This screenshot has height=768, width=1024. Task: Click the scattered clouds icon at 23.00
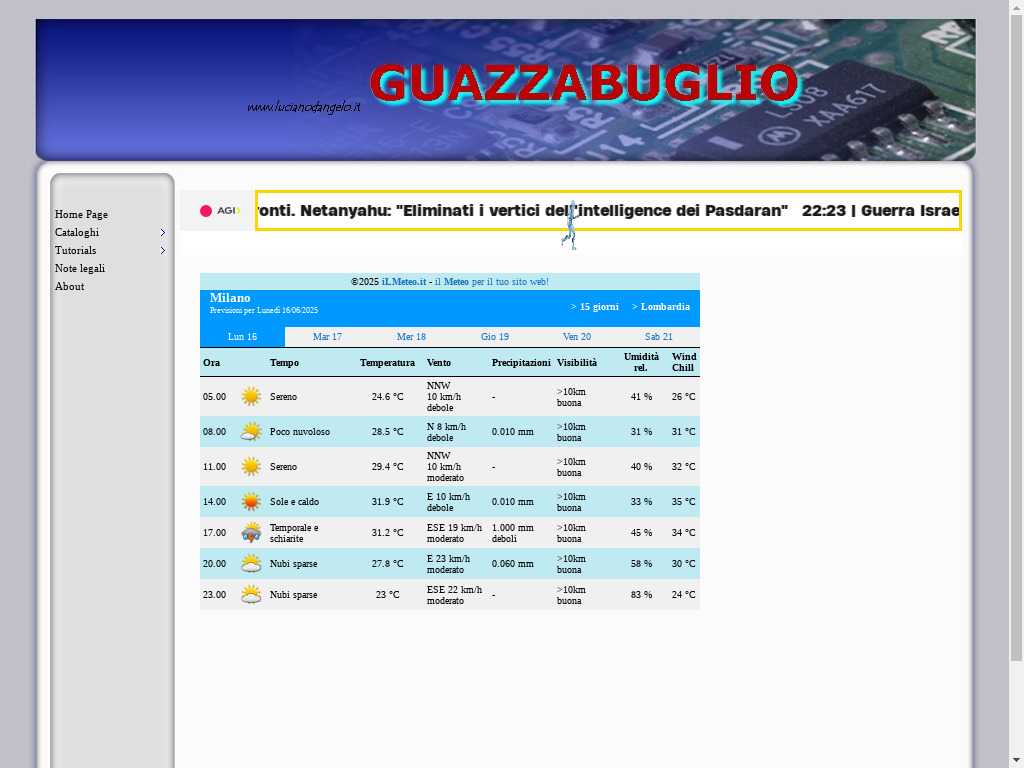click(251, 595)
